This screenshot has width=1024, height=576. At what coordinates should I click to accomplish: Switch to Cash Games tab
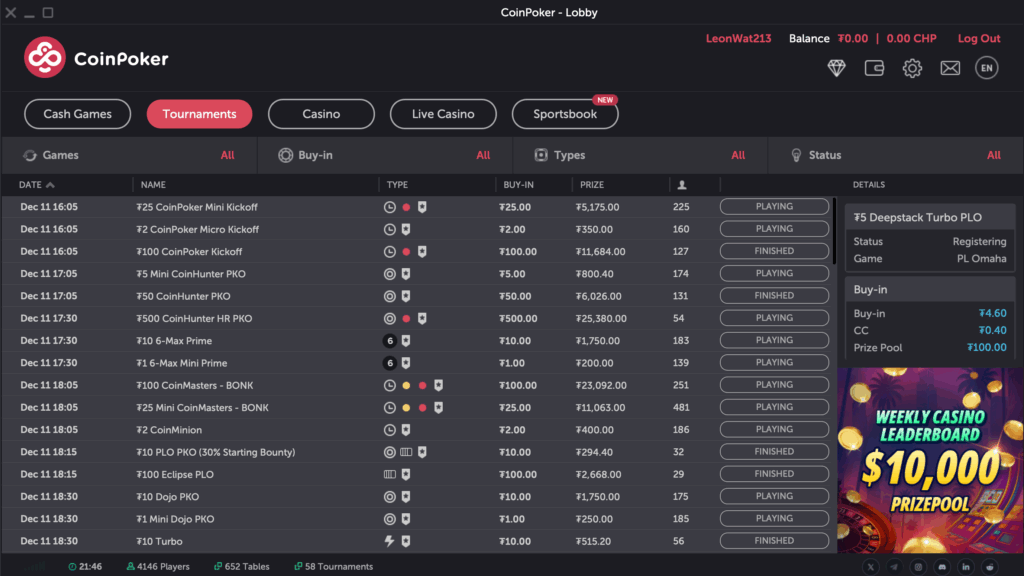(x=78, y=114)
